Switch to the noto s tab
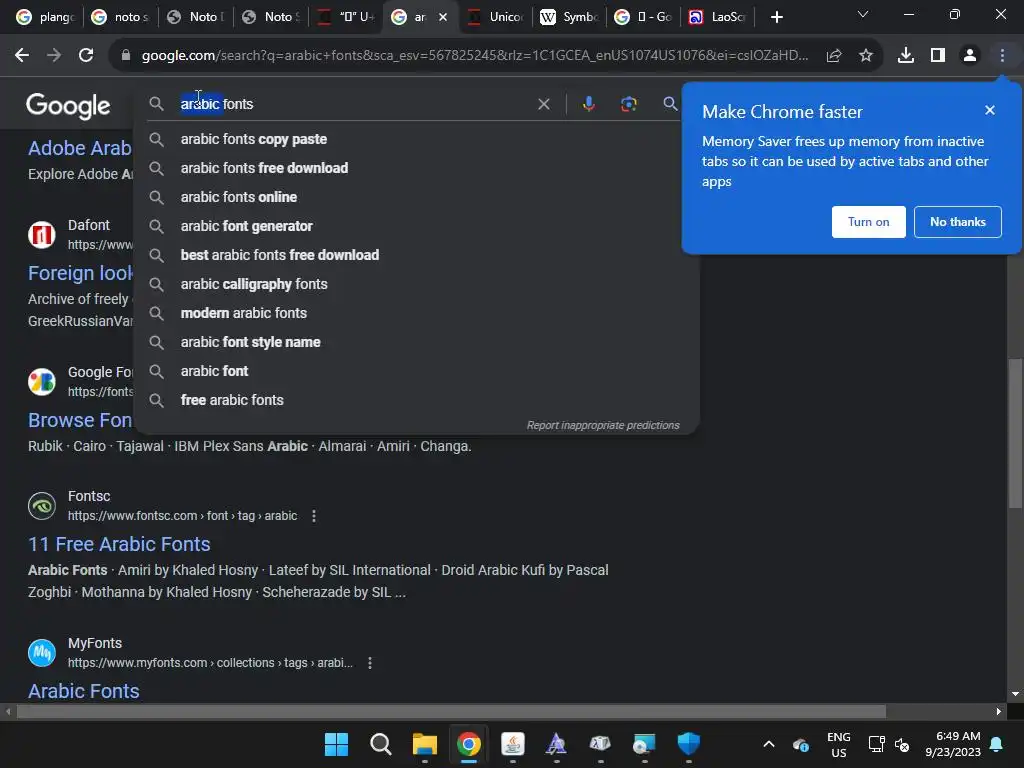The width and height of the screenshot is (1024, 768). tap(121, 17)
